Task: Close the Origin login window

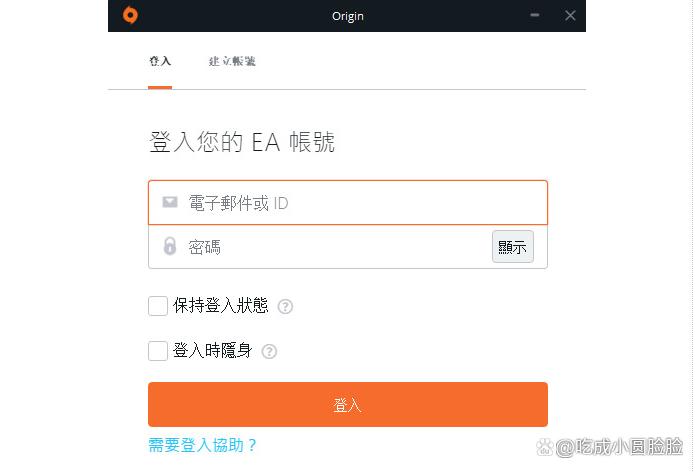Action: [570, 16]
